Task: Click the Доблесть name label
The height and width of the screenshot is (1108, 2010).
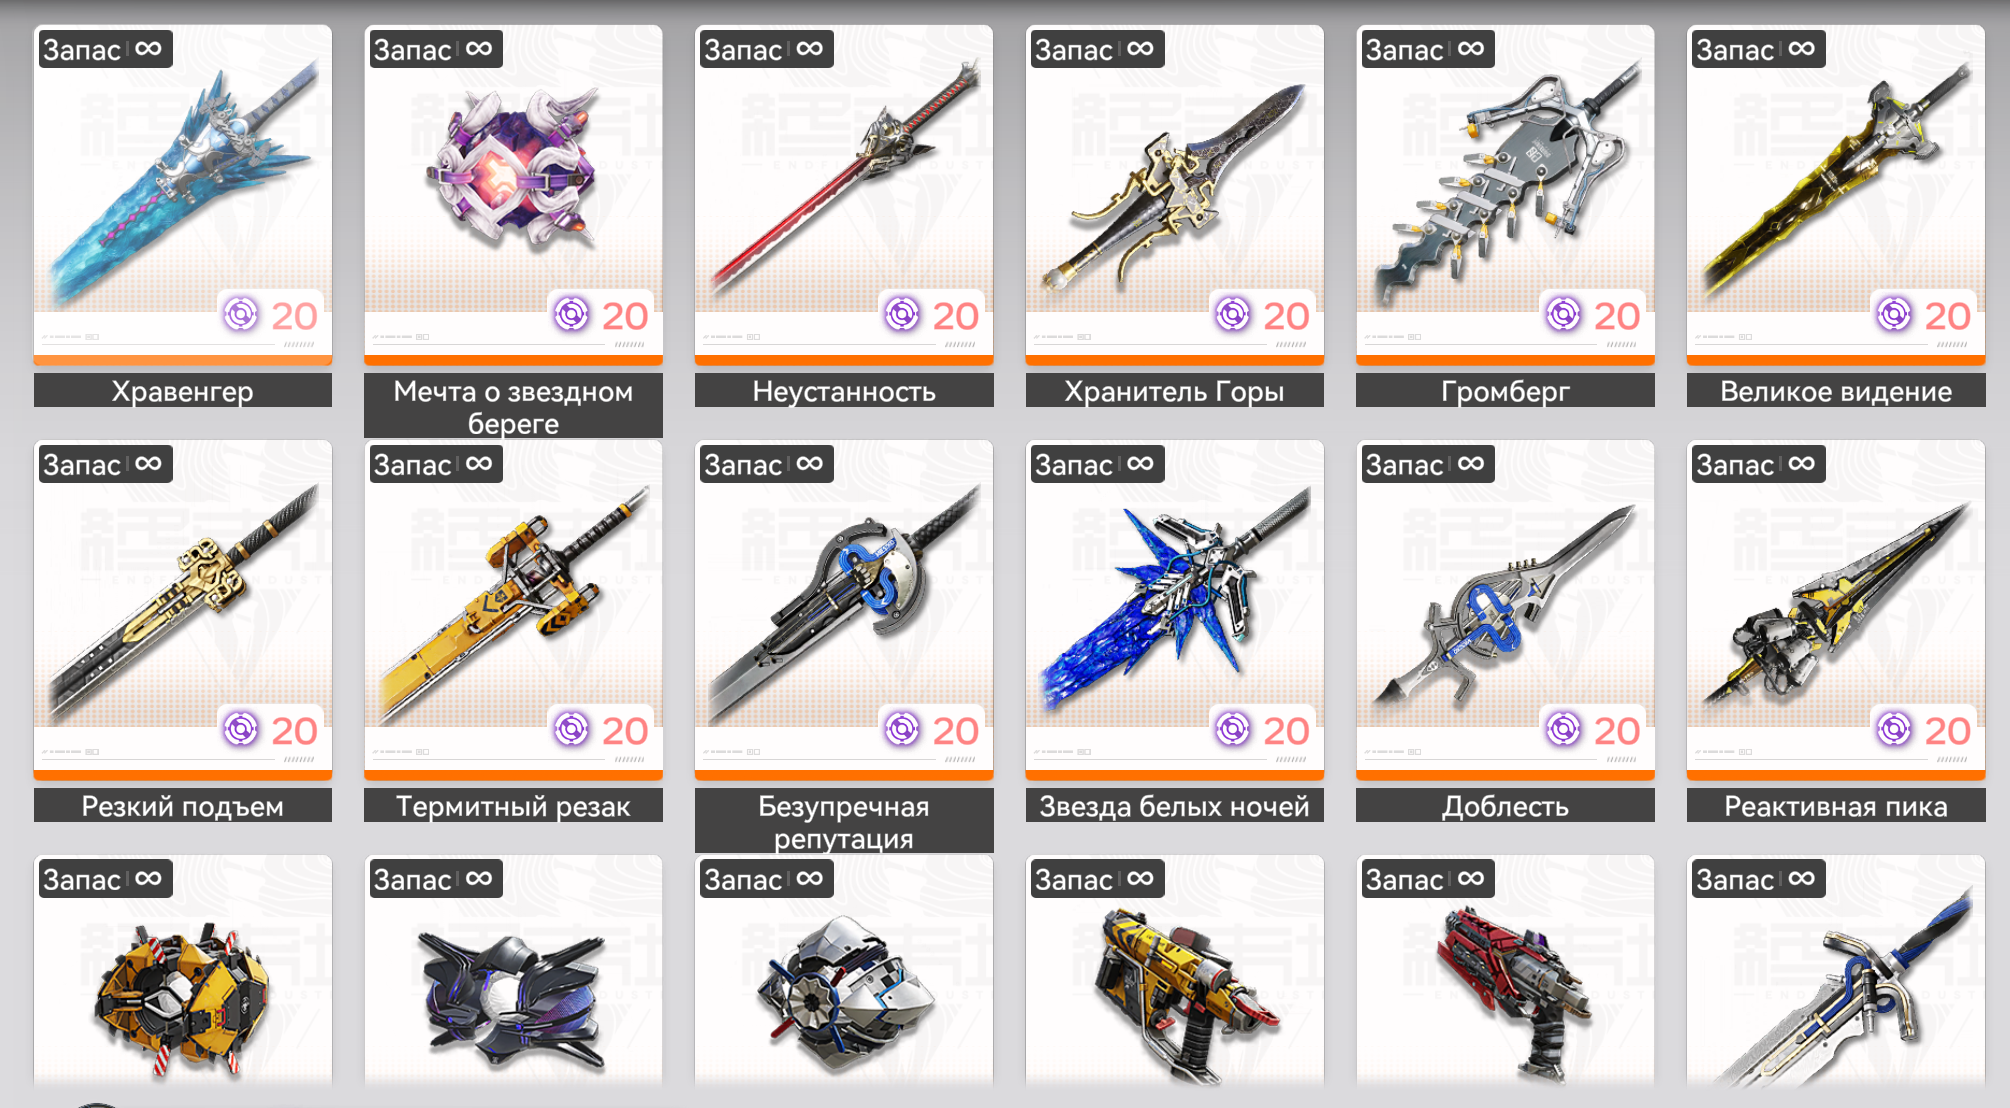Action: [1505, 806]
